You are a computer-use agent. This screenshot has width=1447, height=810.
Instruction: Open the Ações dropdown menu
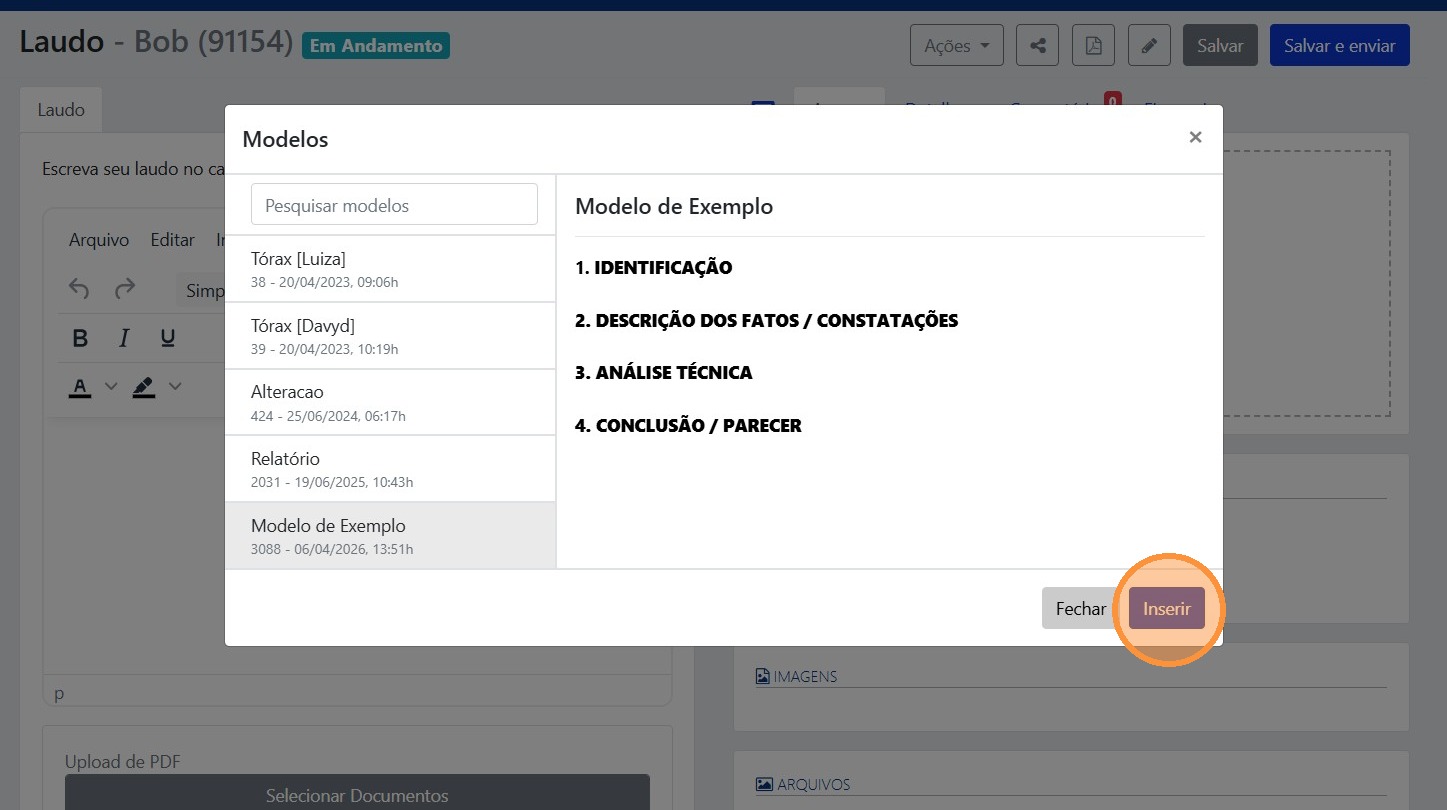(955, 45)
